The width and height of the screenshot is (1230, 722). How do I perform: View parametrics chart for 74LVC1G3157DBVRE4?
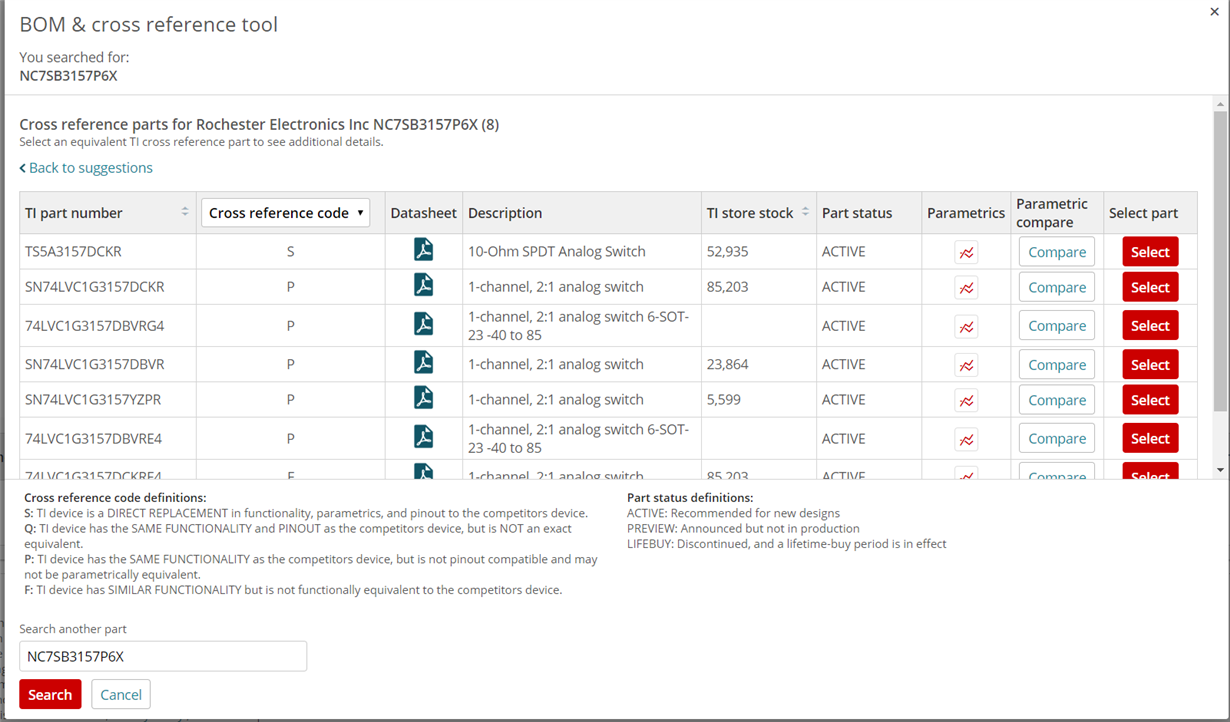966,438
